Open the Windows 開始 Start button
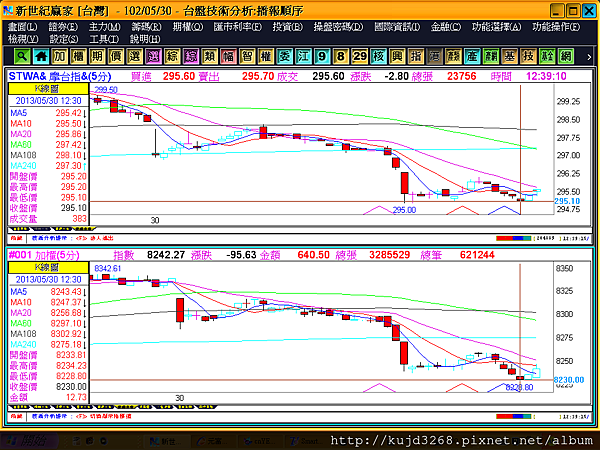600x450 pixels. [29, 441]
